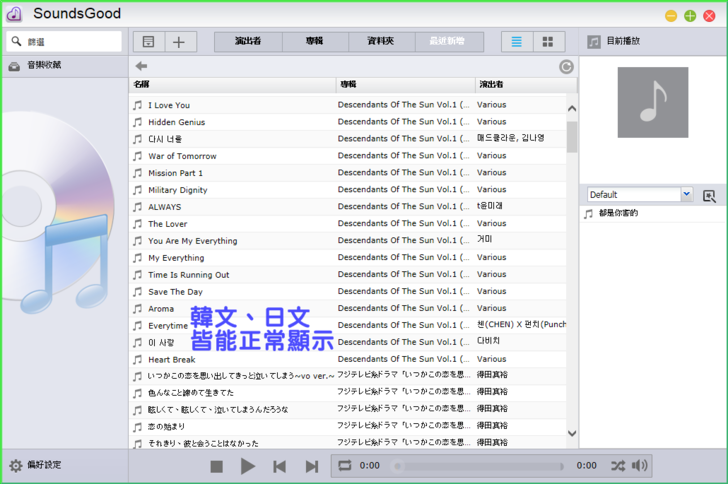This screenshot has width=728, height=484.
Task: Open the Default playlist dropdown
Action: [x=686, y=194]
